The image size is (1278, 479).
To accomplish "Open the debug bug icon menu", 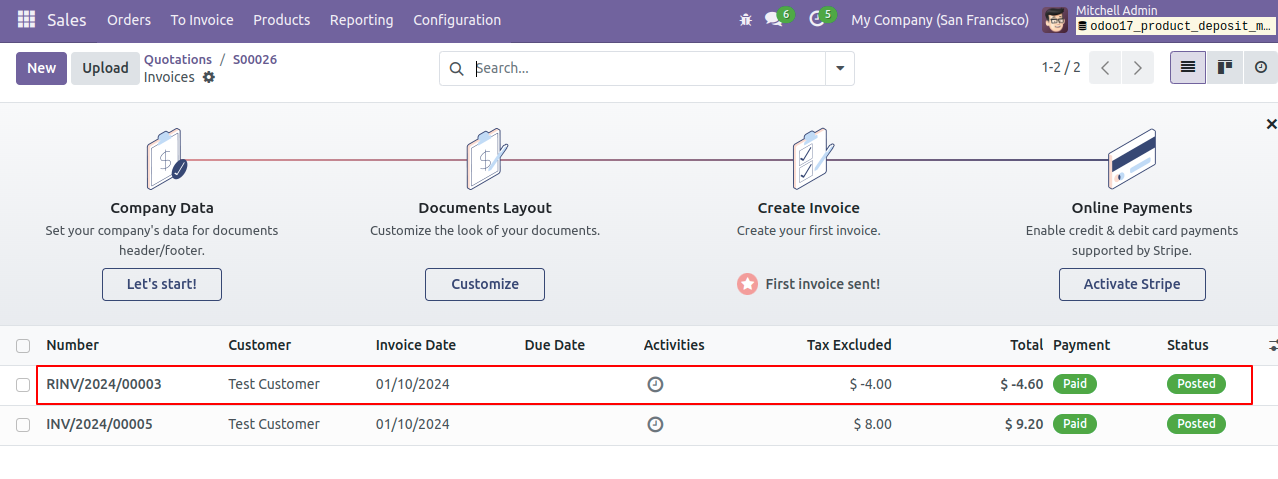I will click(x=745, y=20).
